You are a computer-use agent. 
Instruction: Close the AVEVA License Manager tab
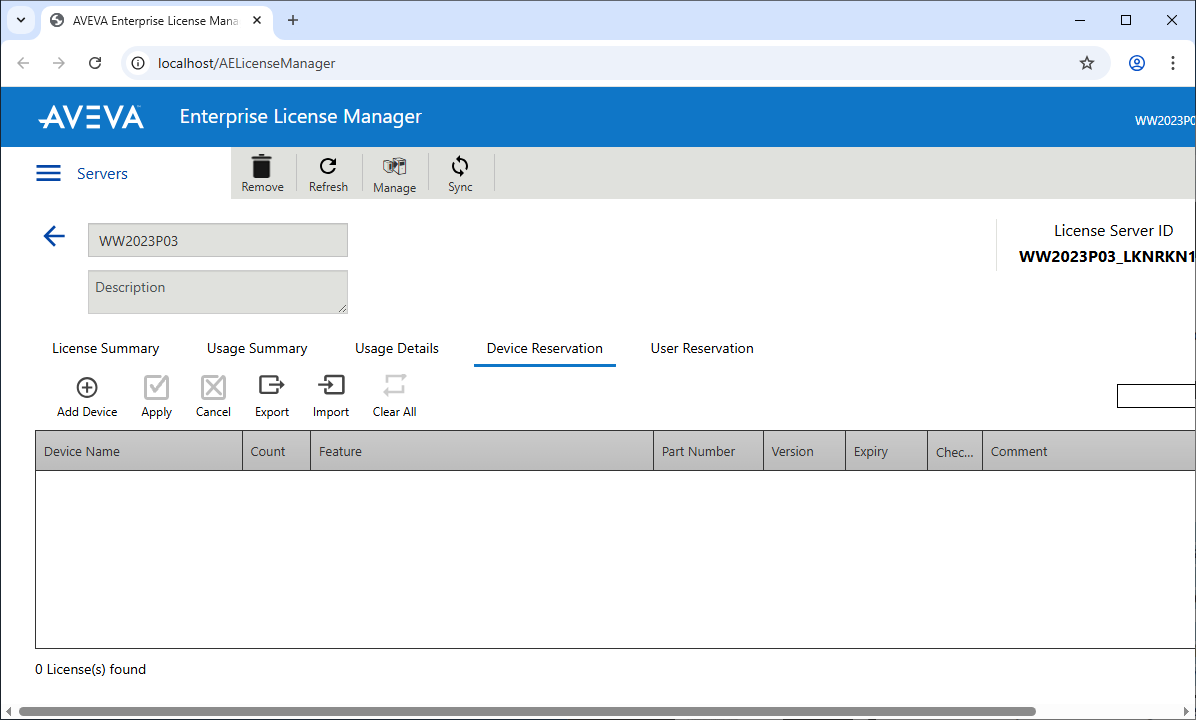tap(257, 21)
